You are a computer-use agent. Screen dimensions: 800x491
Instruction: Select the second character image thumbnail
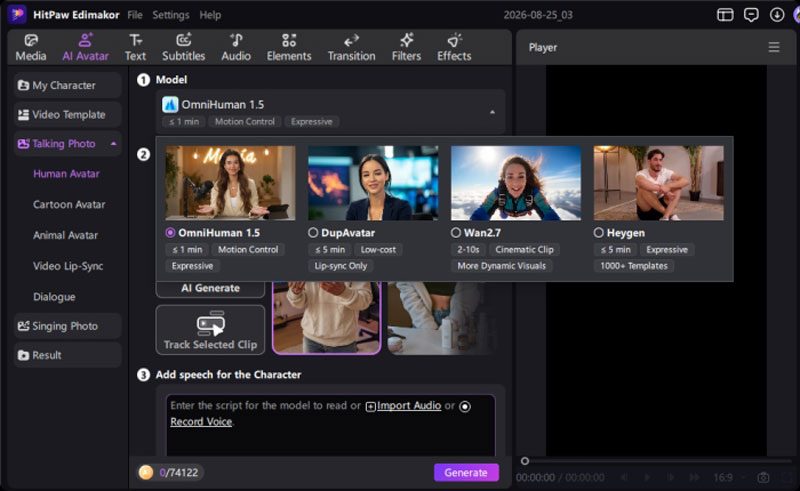[442, 318]
